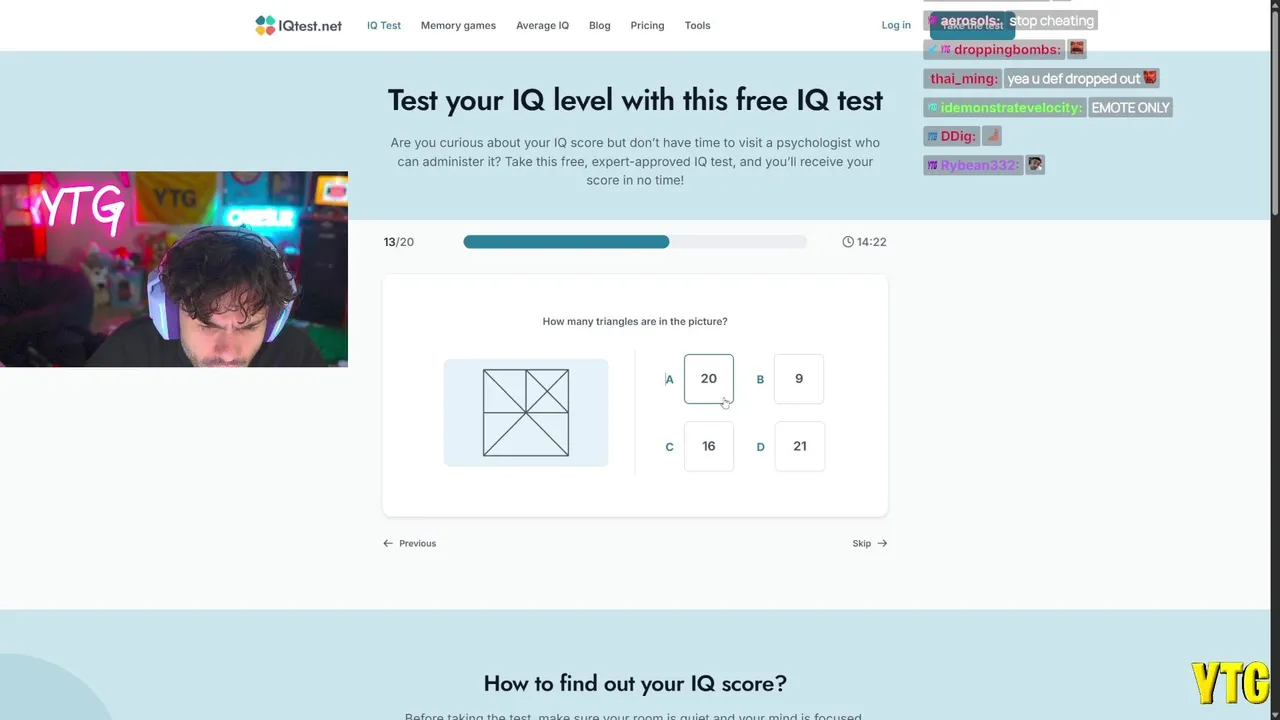Click chat username thai_ming

963,78
